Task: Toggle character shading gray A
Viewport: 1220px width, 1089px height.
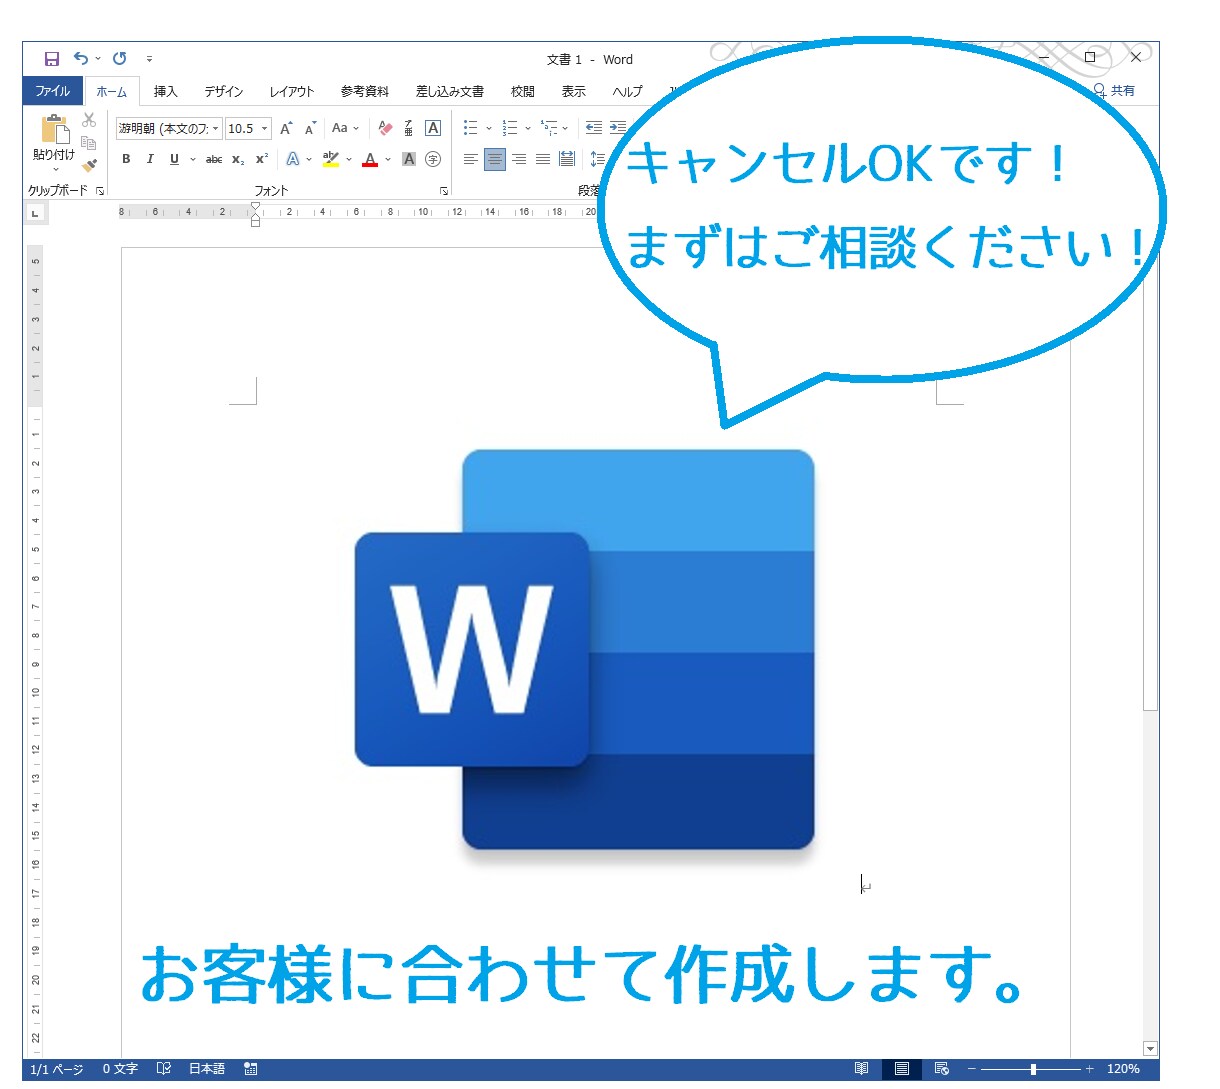Action: [x=409, y=159]
